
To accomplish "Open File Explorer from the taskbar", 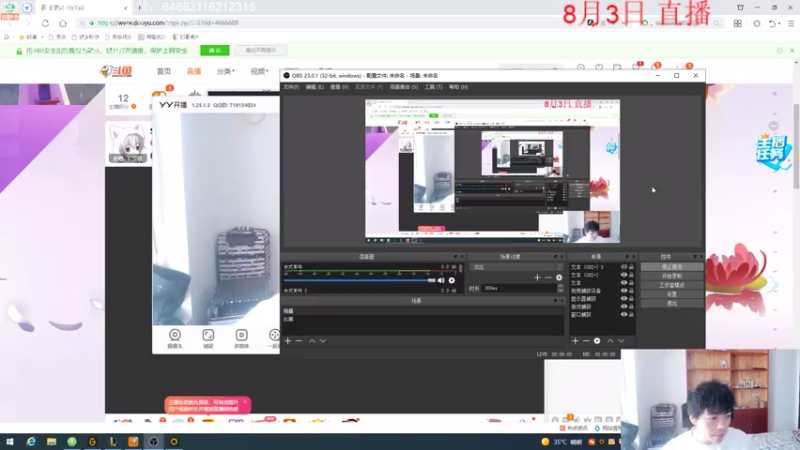I will 51,441.
